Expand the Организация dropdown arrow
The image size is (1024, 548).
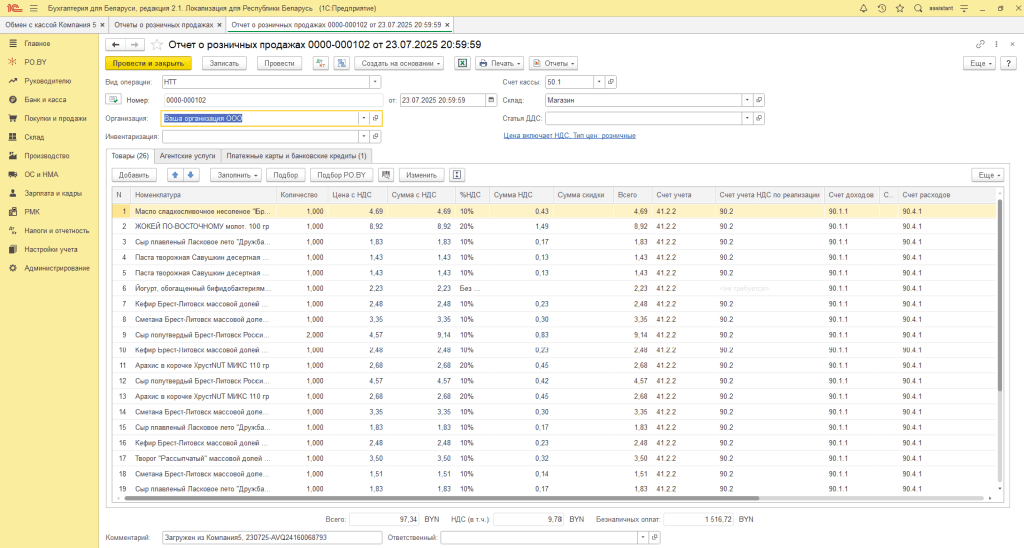pos(364,118)
